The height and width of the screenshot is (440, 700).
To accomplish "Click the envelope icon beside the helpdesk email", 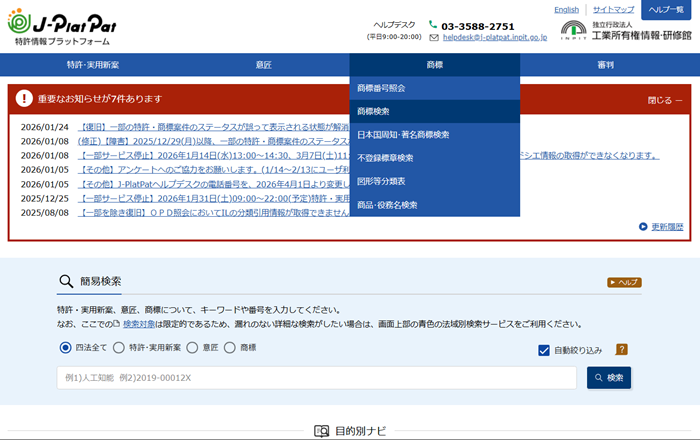I will click(434, 38).
